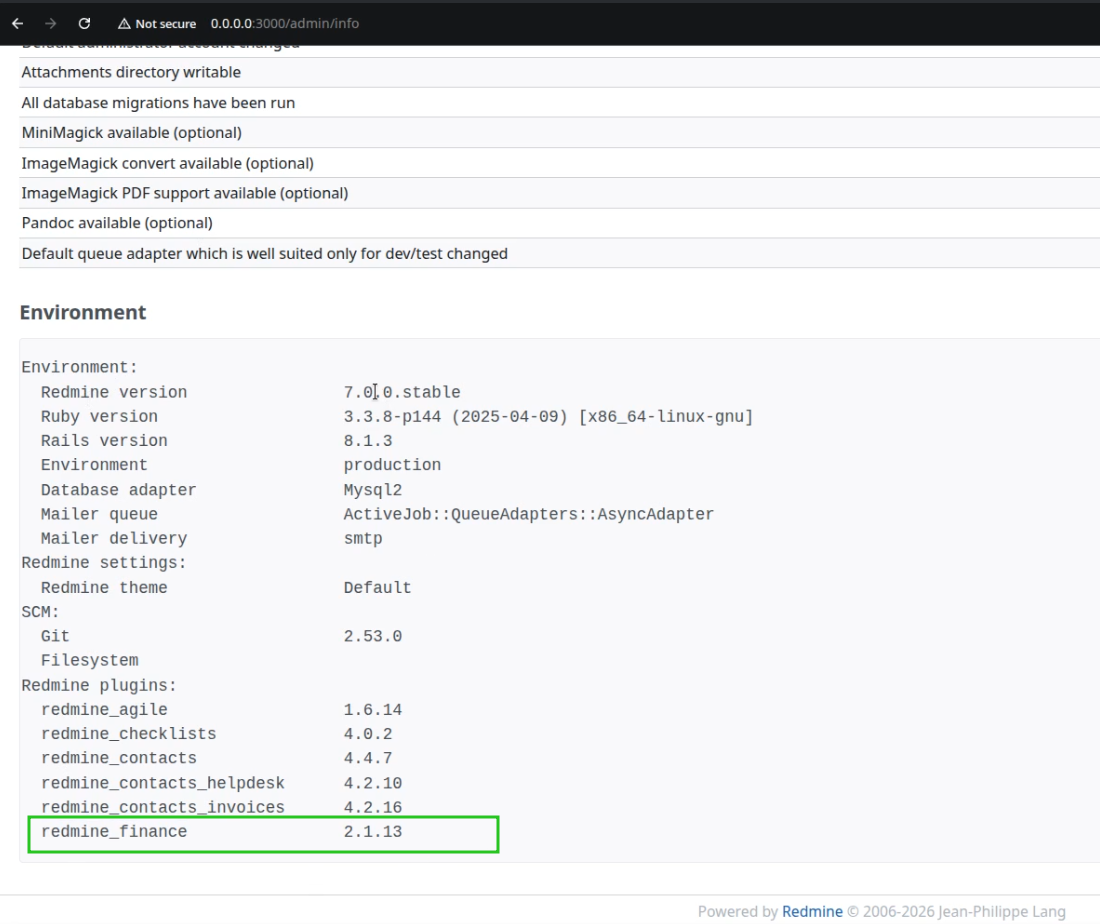Screen dimensions: 1100x924
Task: Select 'All database migrations have been run'
Action: [159, 103]
